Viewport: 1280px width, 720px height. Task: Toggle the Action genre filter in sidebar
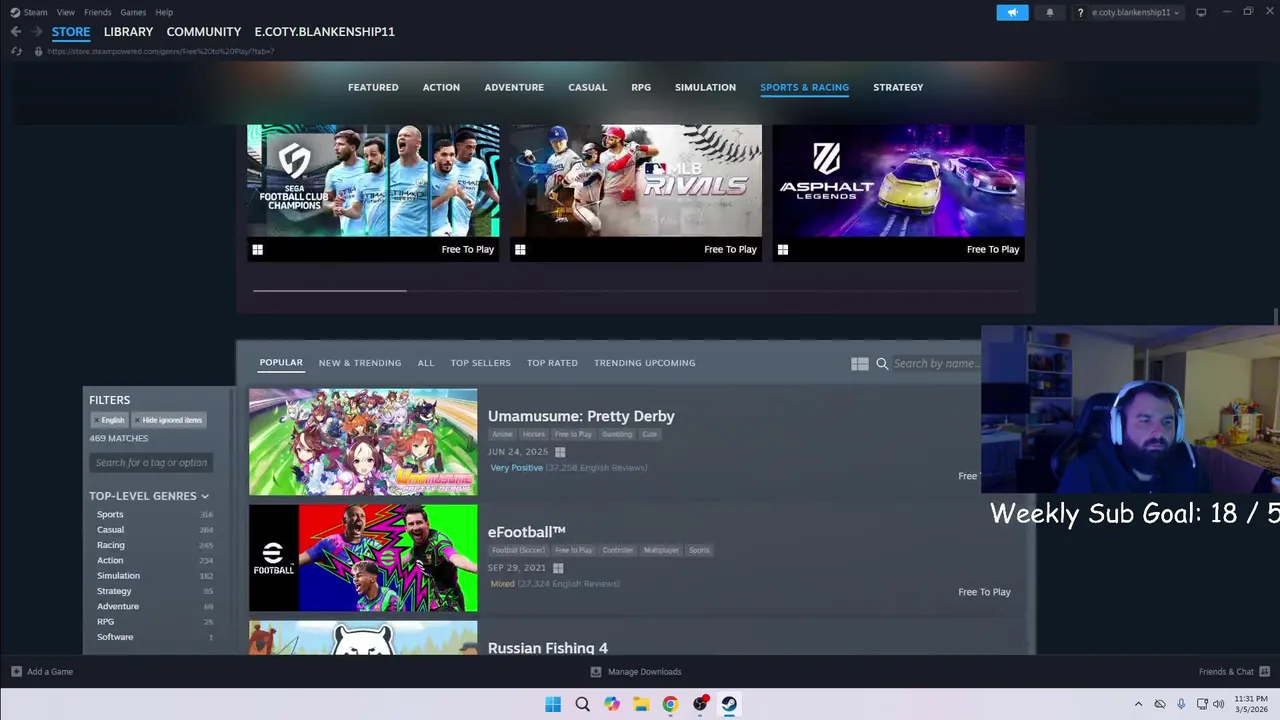pos(110,560)
